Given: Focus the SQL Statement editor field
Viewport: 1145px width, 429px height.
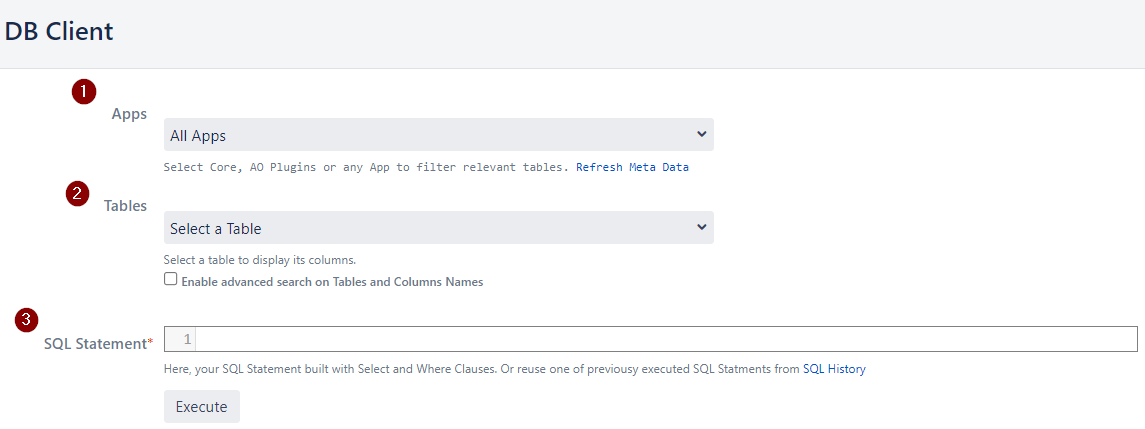Looking at the screenshot, I should pos(666,339).
